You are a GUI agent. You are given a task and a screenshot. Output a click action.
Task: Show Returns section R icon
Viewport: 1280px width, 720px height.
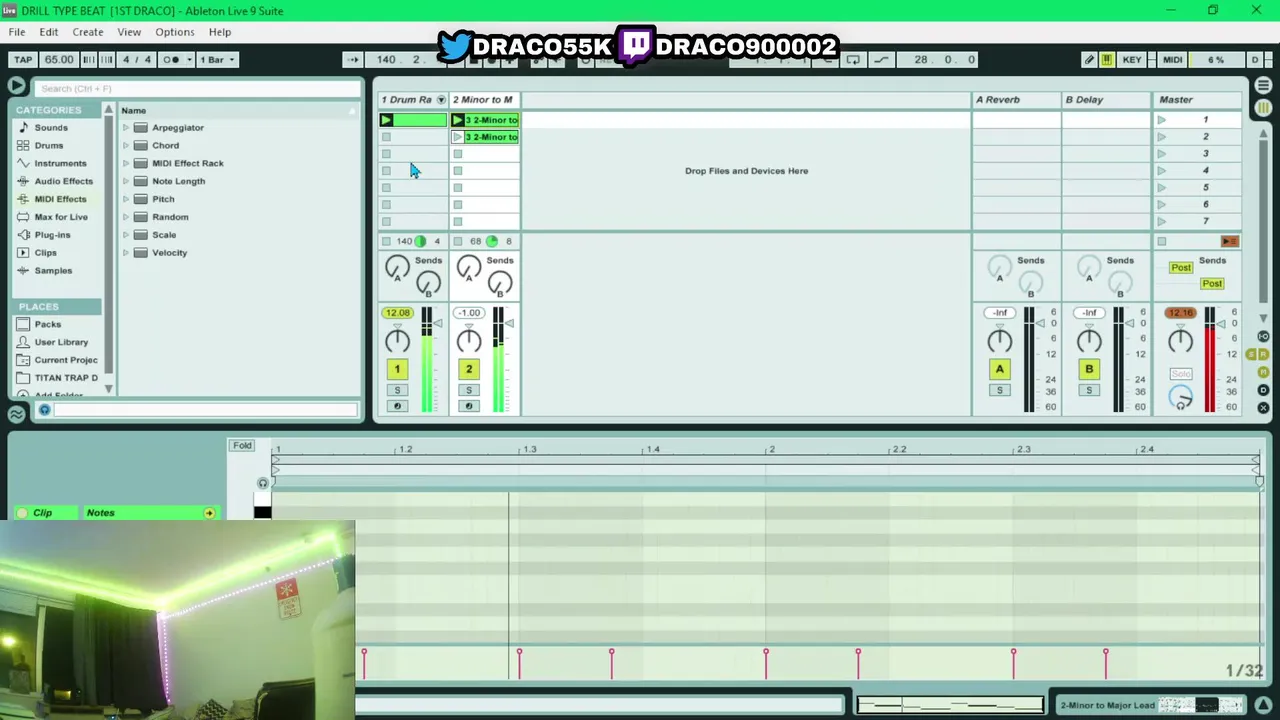pyautogui.click(x=1263, y=355)
